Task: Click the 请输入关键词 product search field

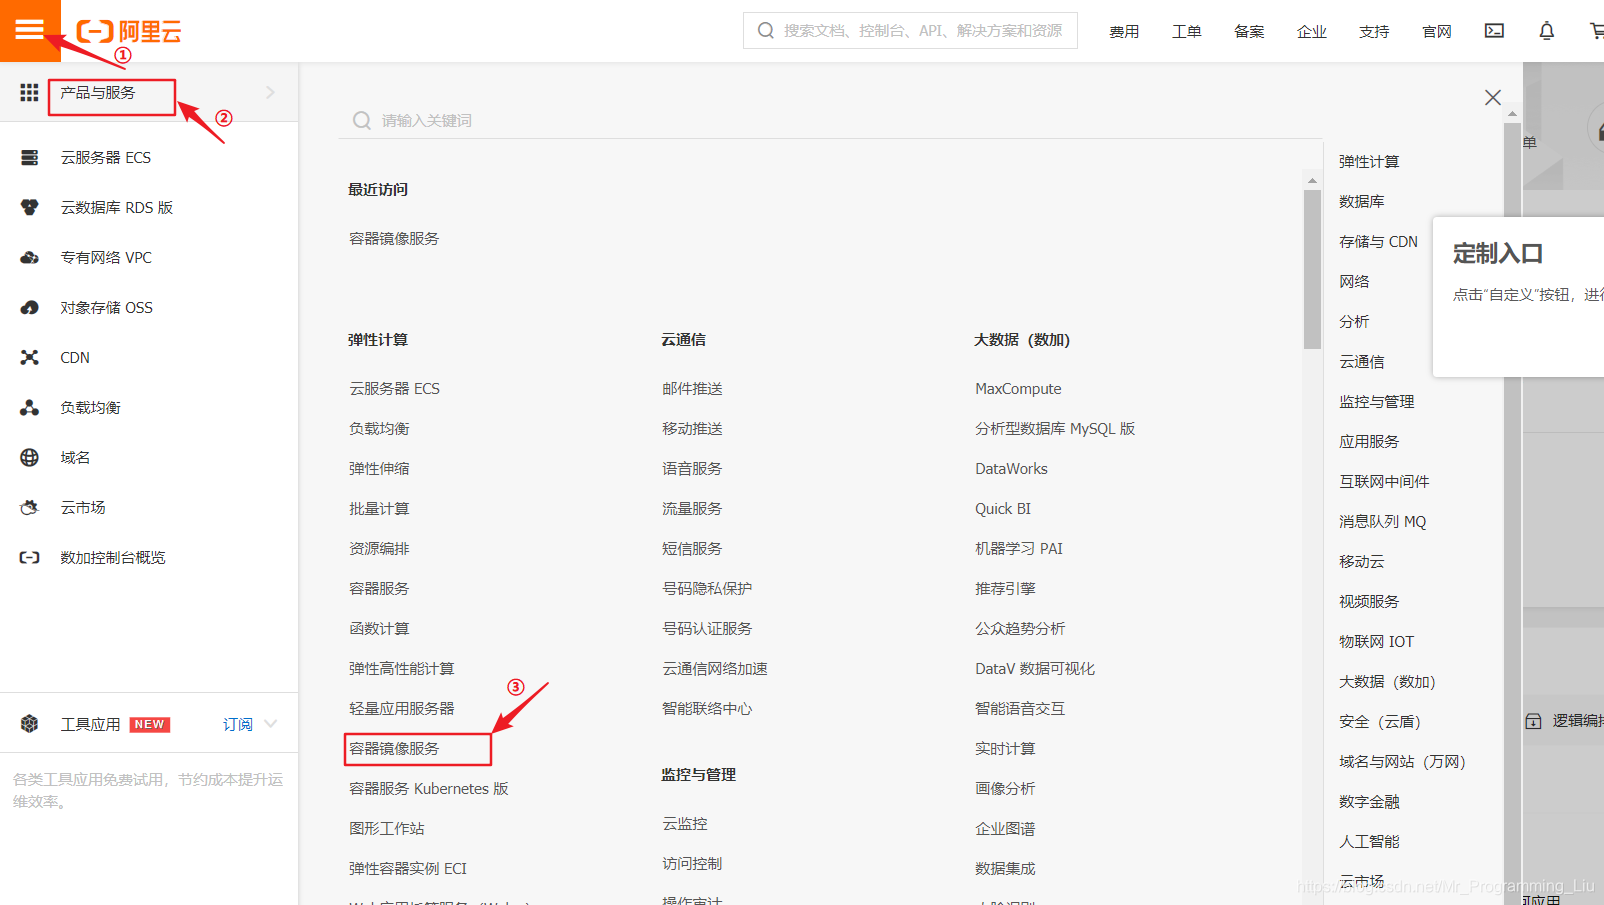Action: (x=830, y=121)
